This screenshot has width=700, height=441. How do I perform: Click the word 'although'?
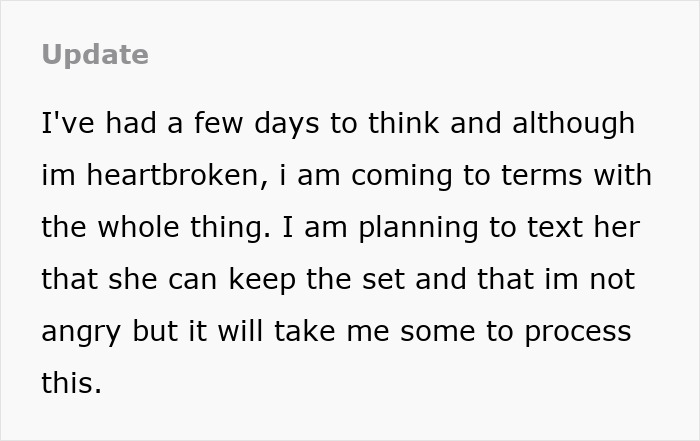point(574,123)
